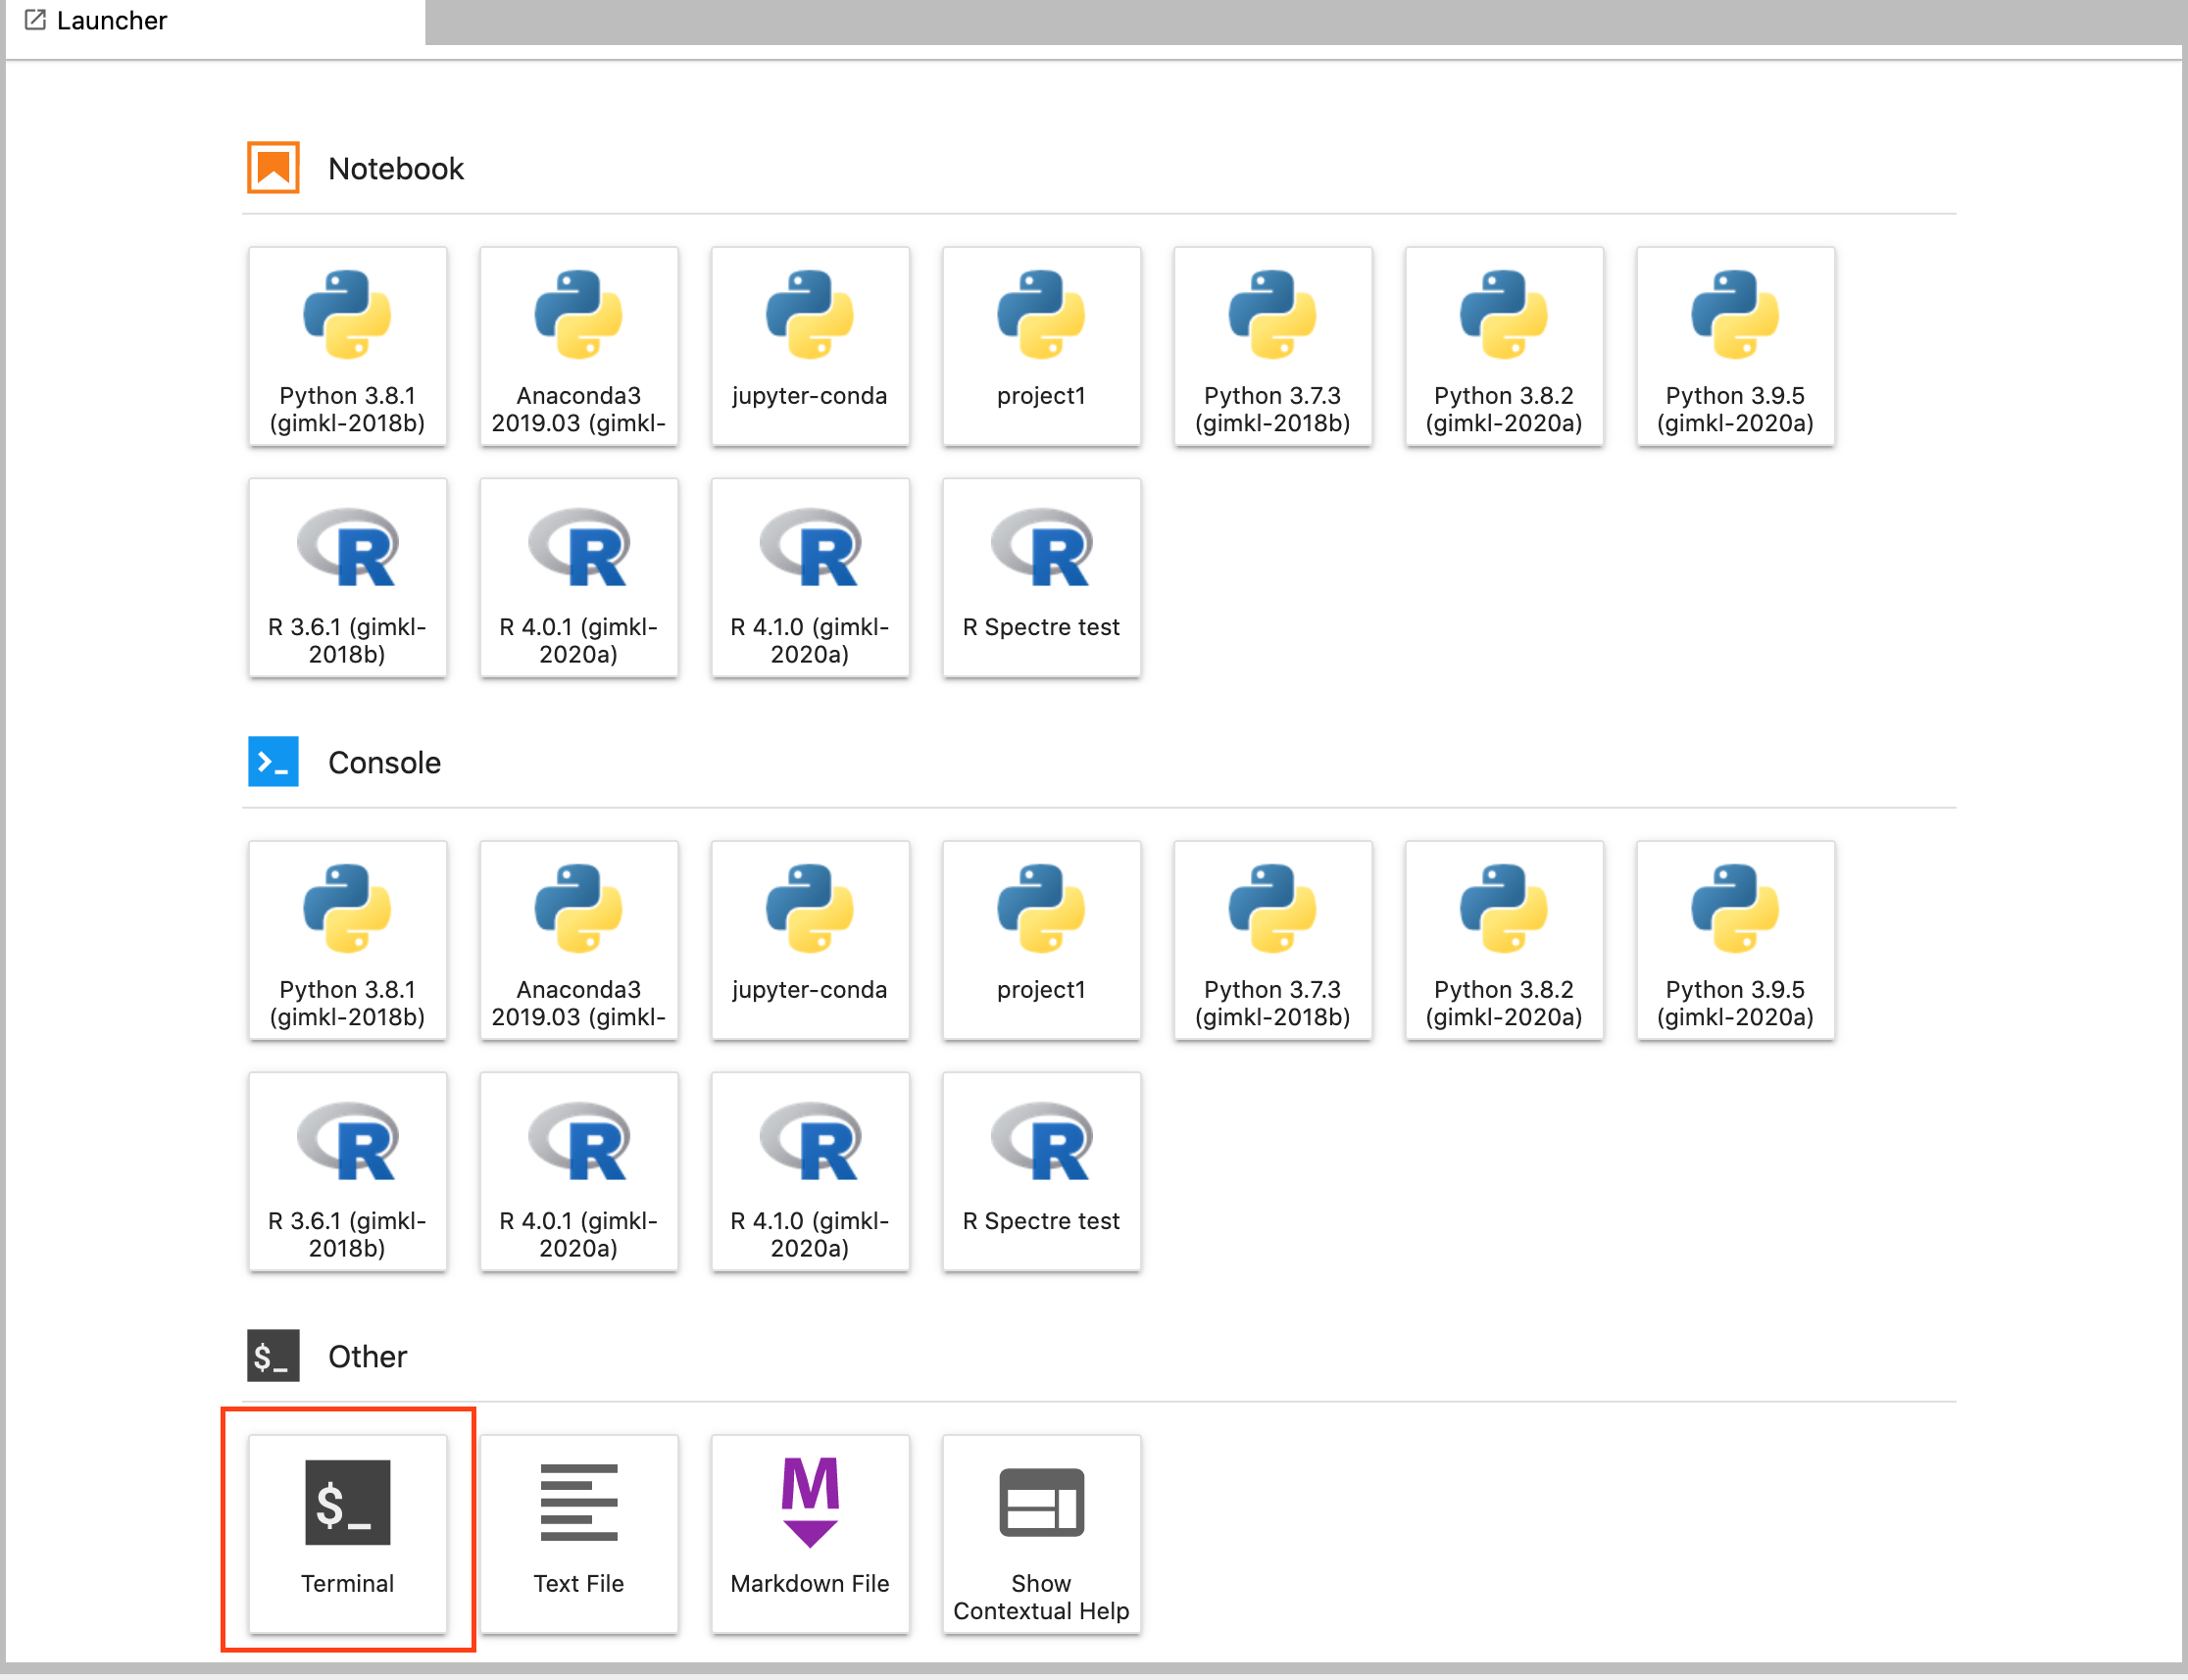This screenshot has width=2188, height=1680.
Task: Create a new Markdown File
Action: coord(809,1534)
